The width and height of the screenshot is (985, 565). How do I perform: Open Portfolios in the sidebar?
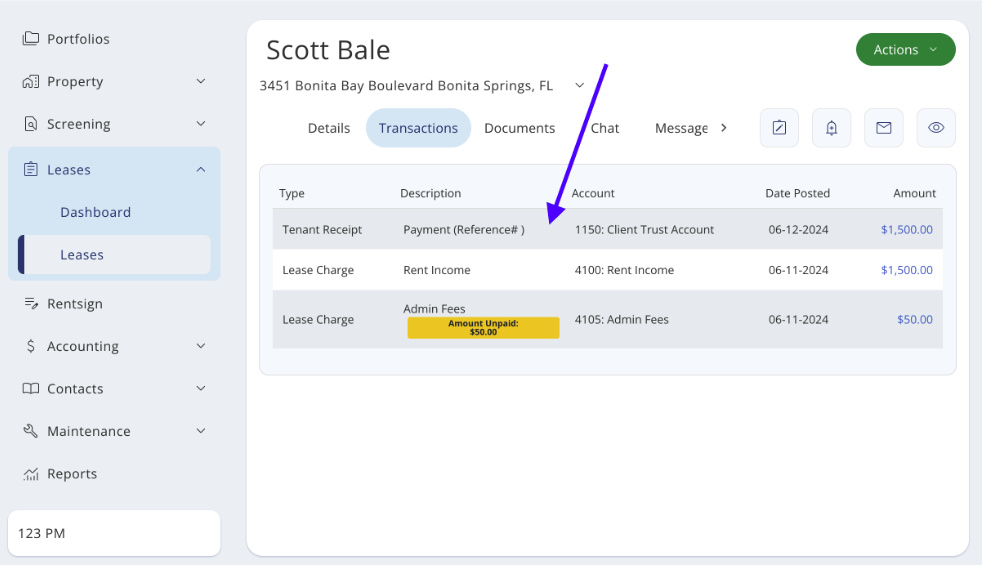(78, 39)
